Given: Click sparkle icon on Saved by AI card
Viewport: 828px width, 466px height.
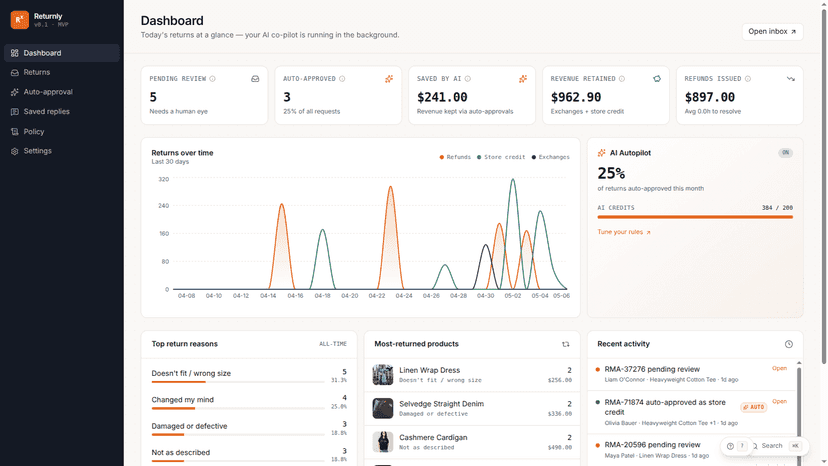Looking at the screenshot, I should click(523, 79).
